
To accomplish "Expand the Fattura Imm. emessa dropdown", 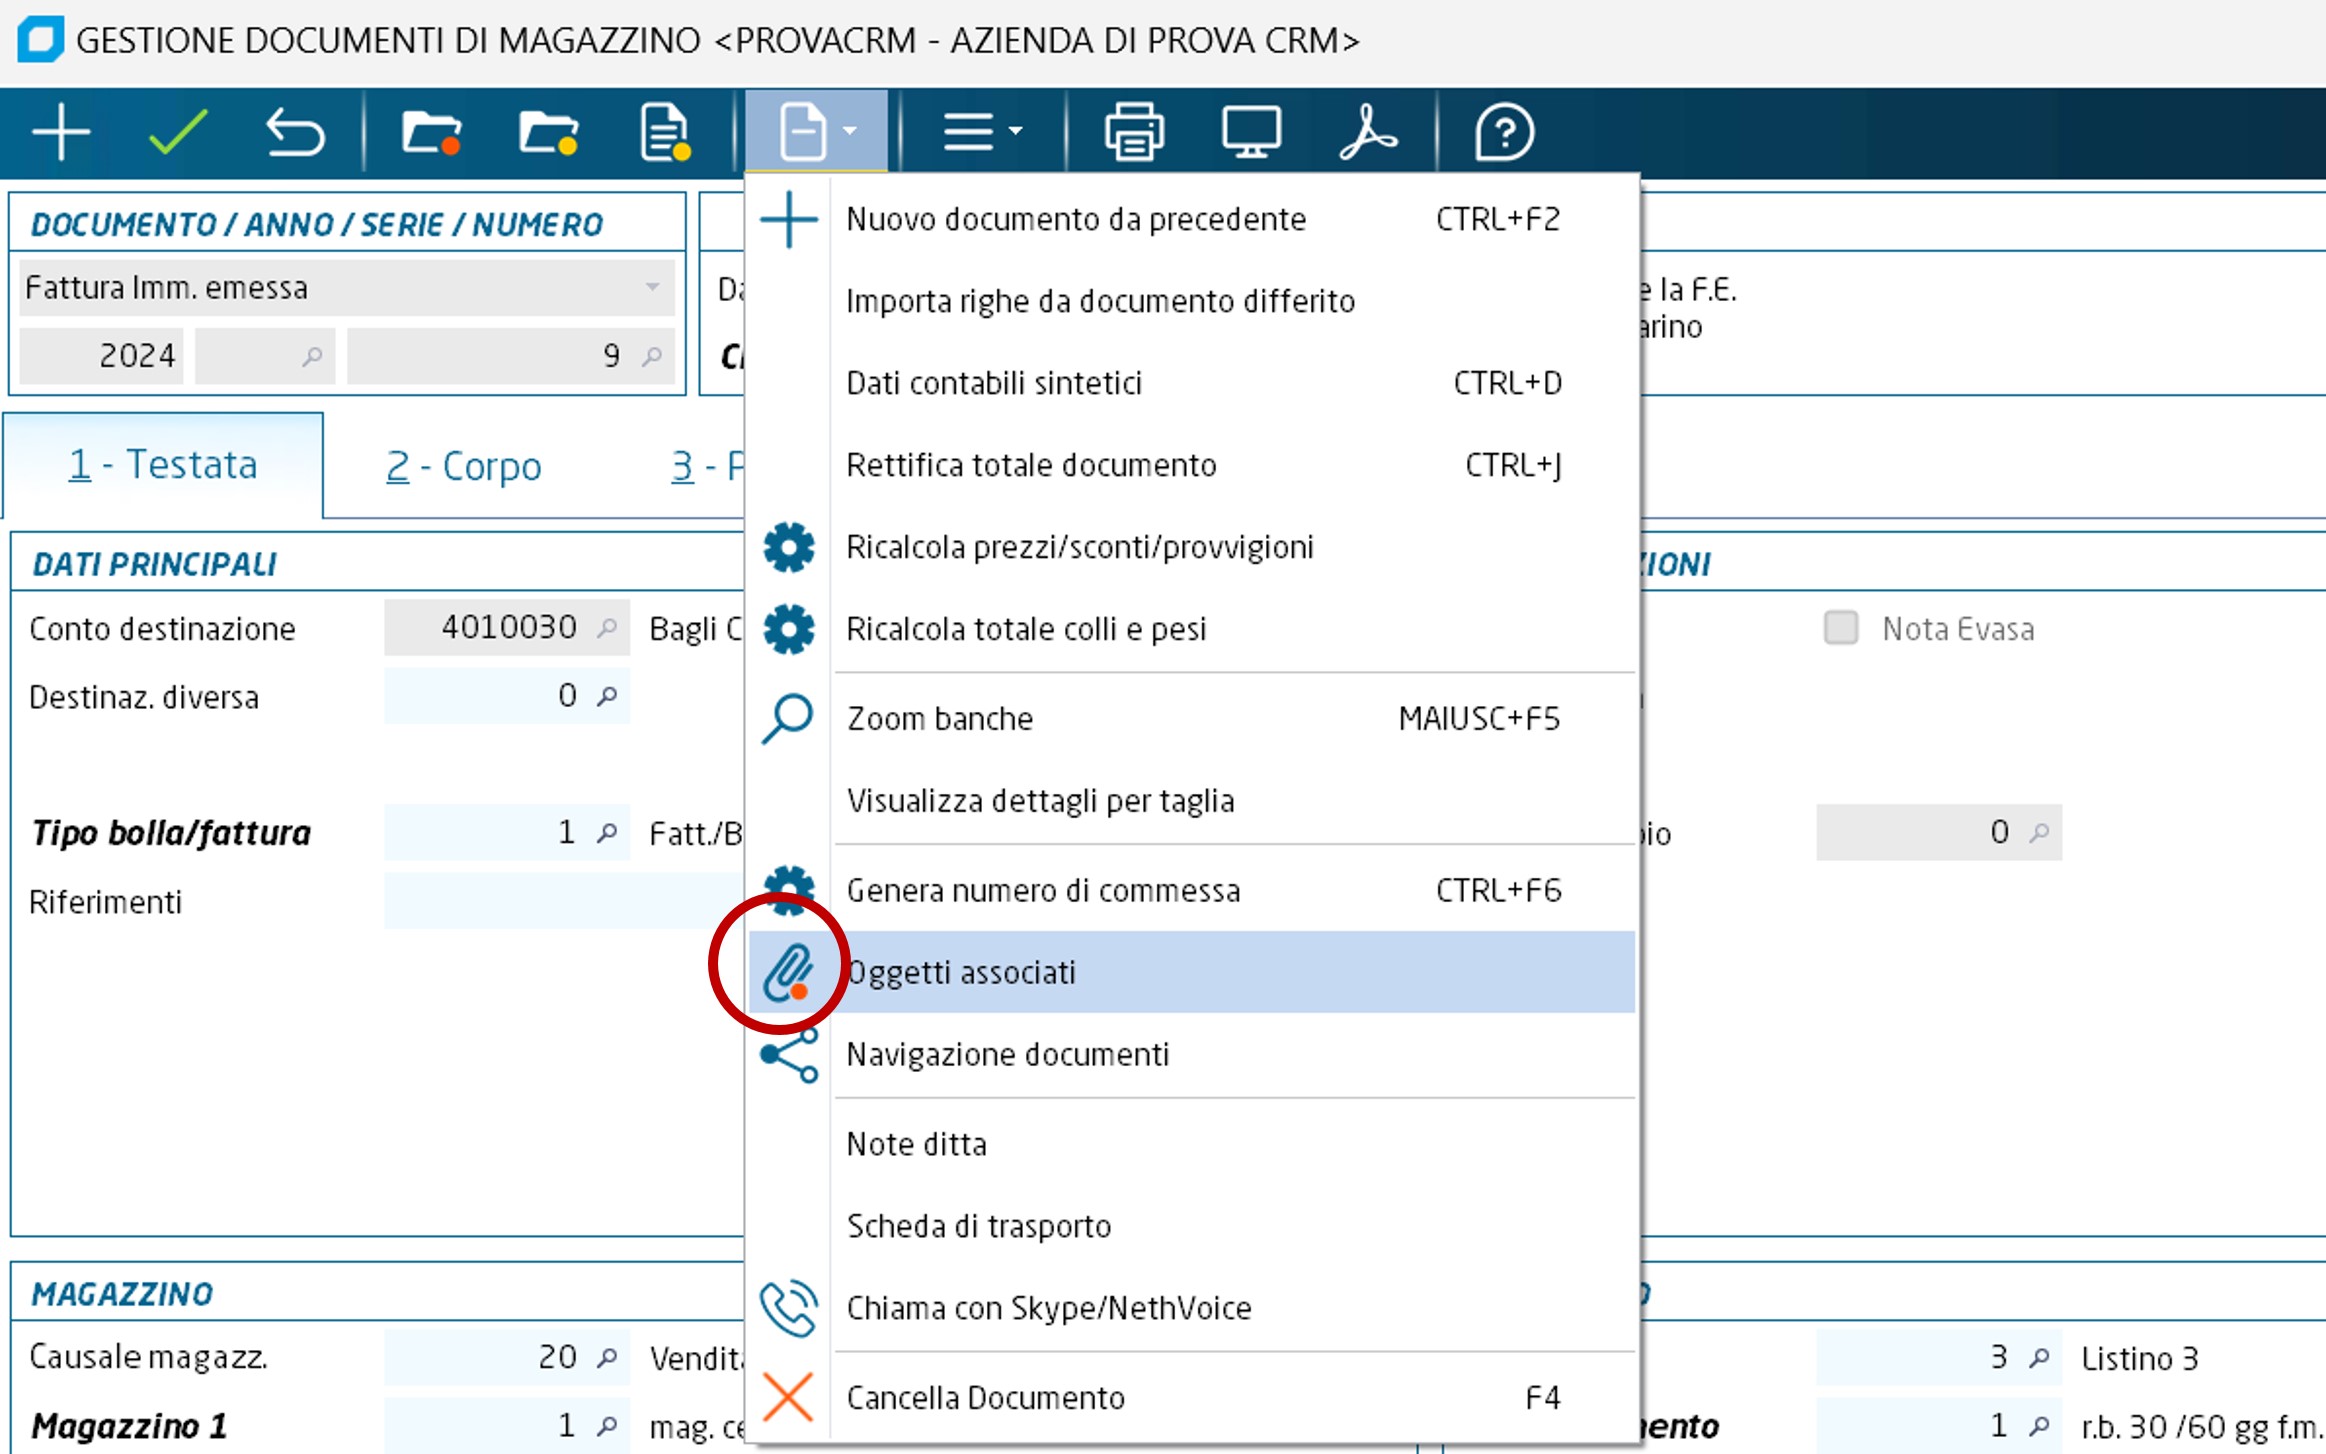I will coord(652,288).
